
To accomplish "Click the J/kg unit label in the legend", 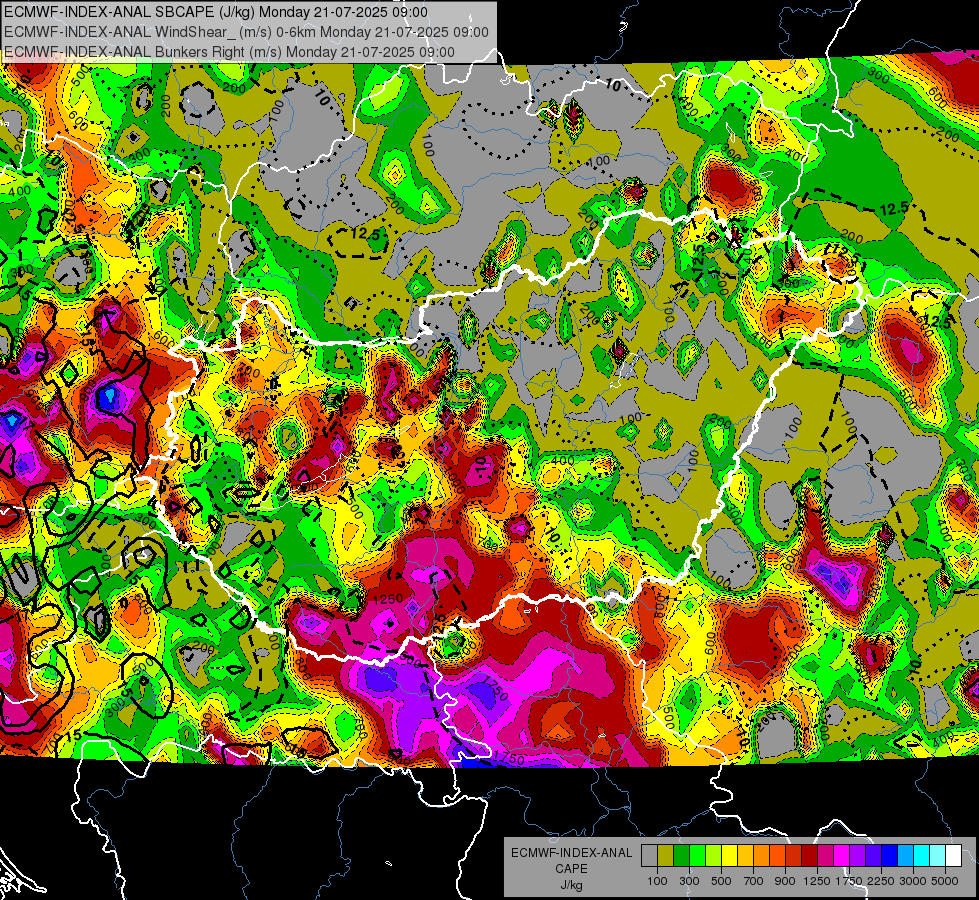I will [x=571, y=885].
